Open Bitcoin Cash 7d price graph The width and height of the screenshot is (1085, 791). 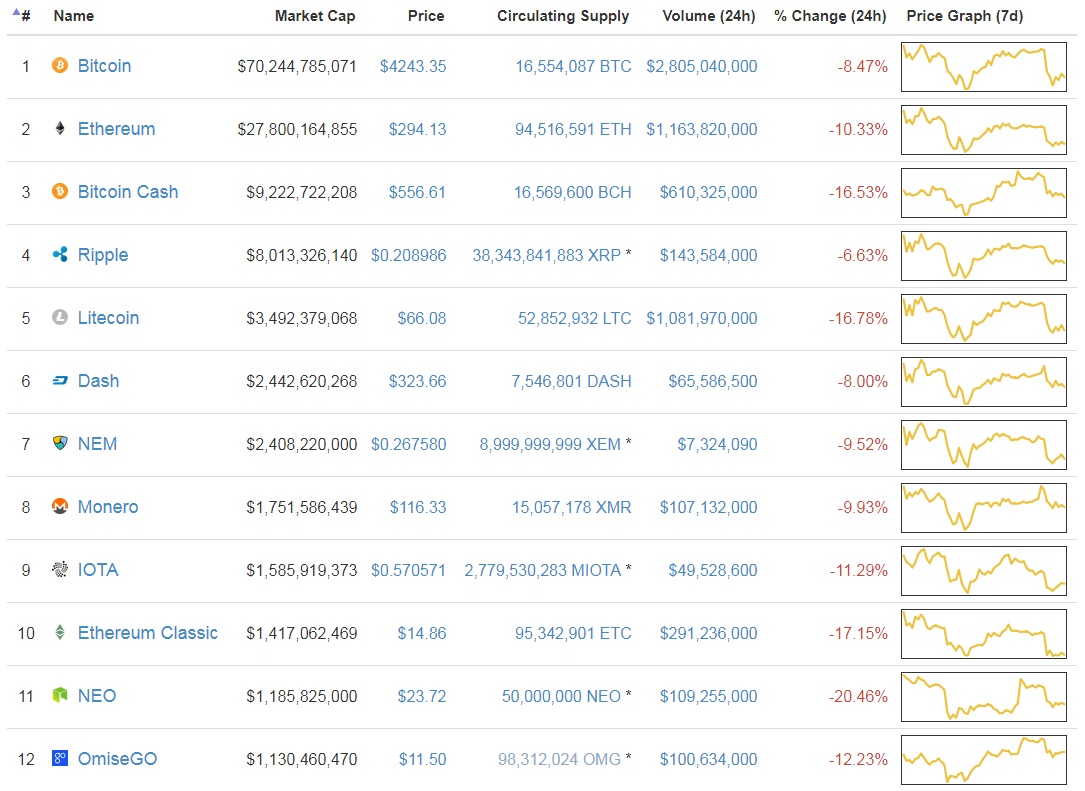click(x=984, y=192)
